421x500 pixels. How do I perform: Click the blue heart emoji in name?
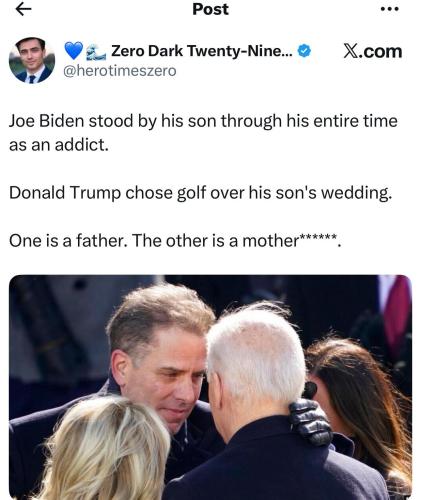pyautogui.click(x=74, y=51)
